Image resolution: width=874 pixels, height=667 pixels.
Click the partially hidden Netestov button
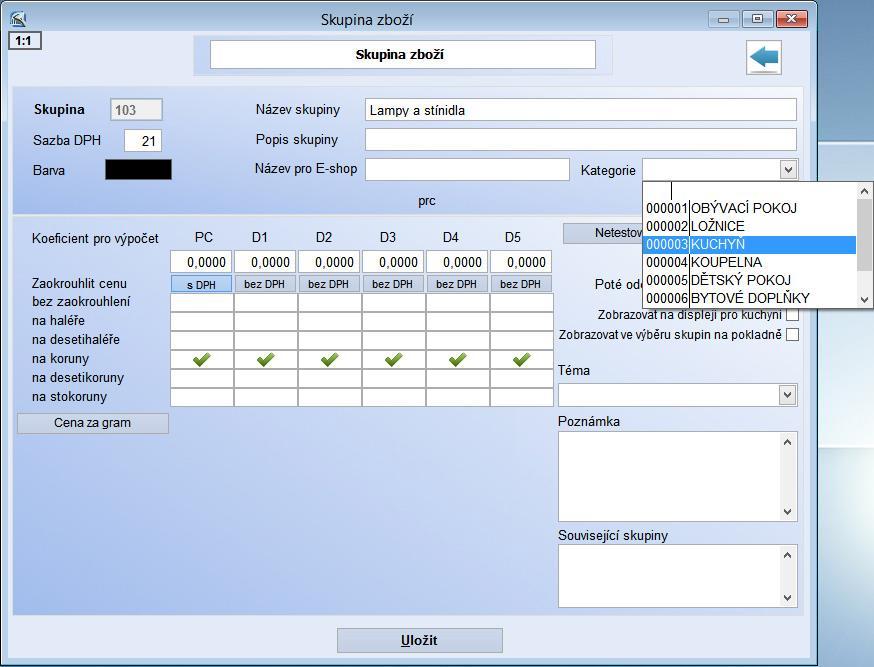coord(603,233)
